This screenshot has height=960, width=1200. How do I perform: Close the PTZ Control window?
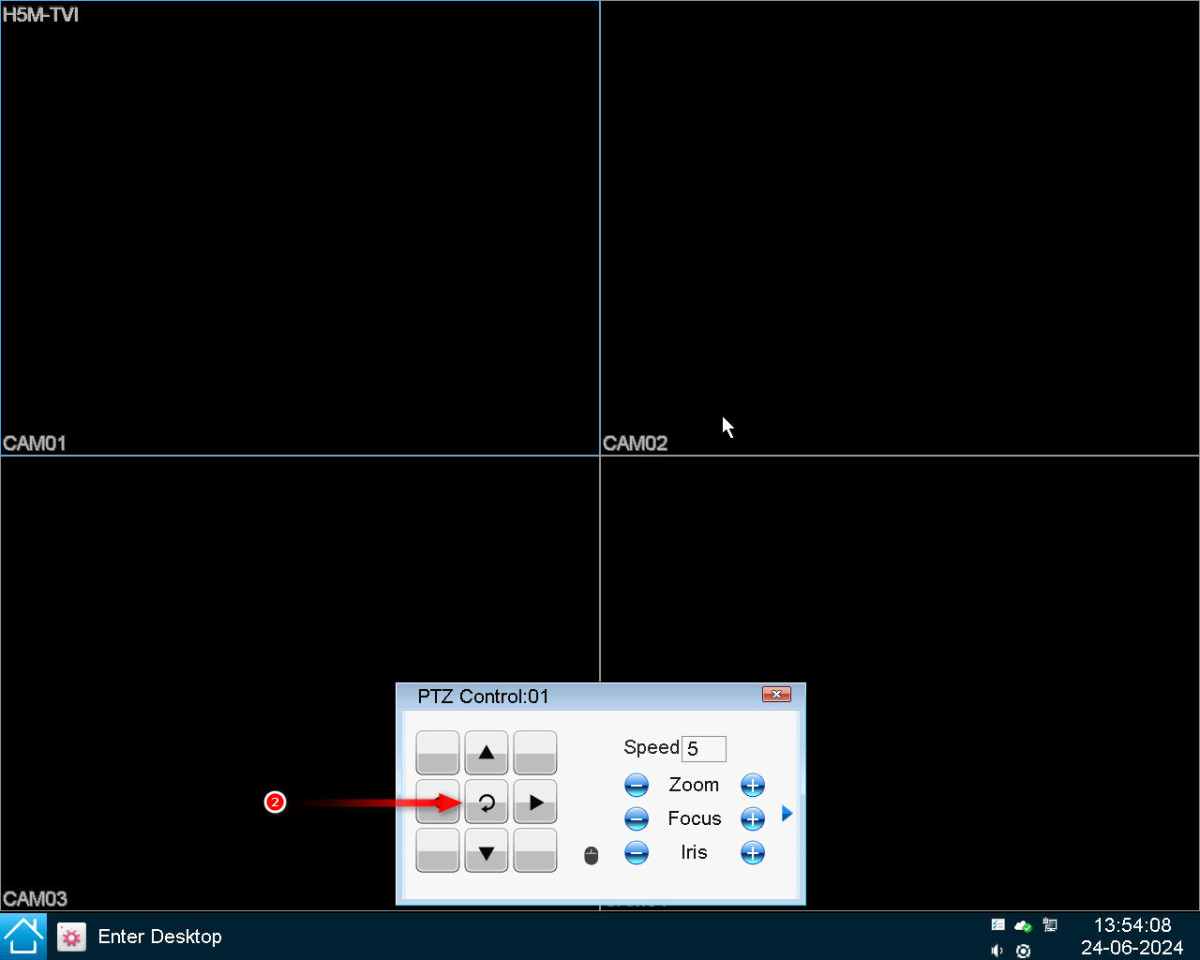pos(776,695)
